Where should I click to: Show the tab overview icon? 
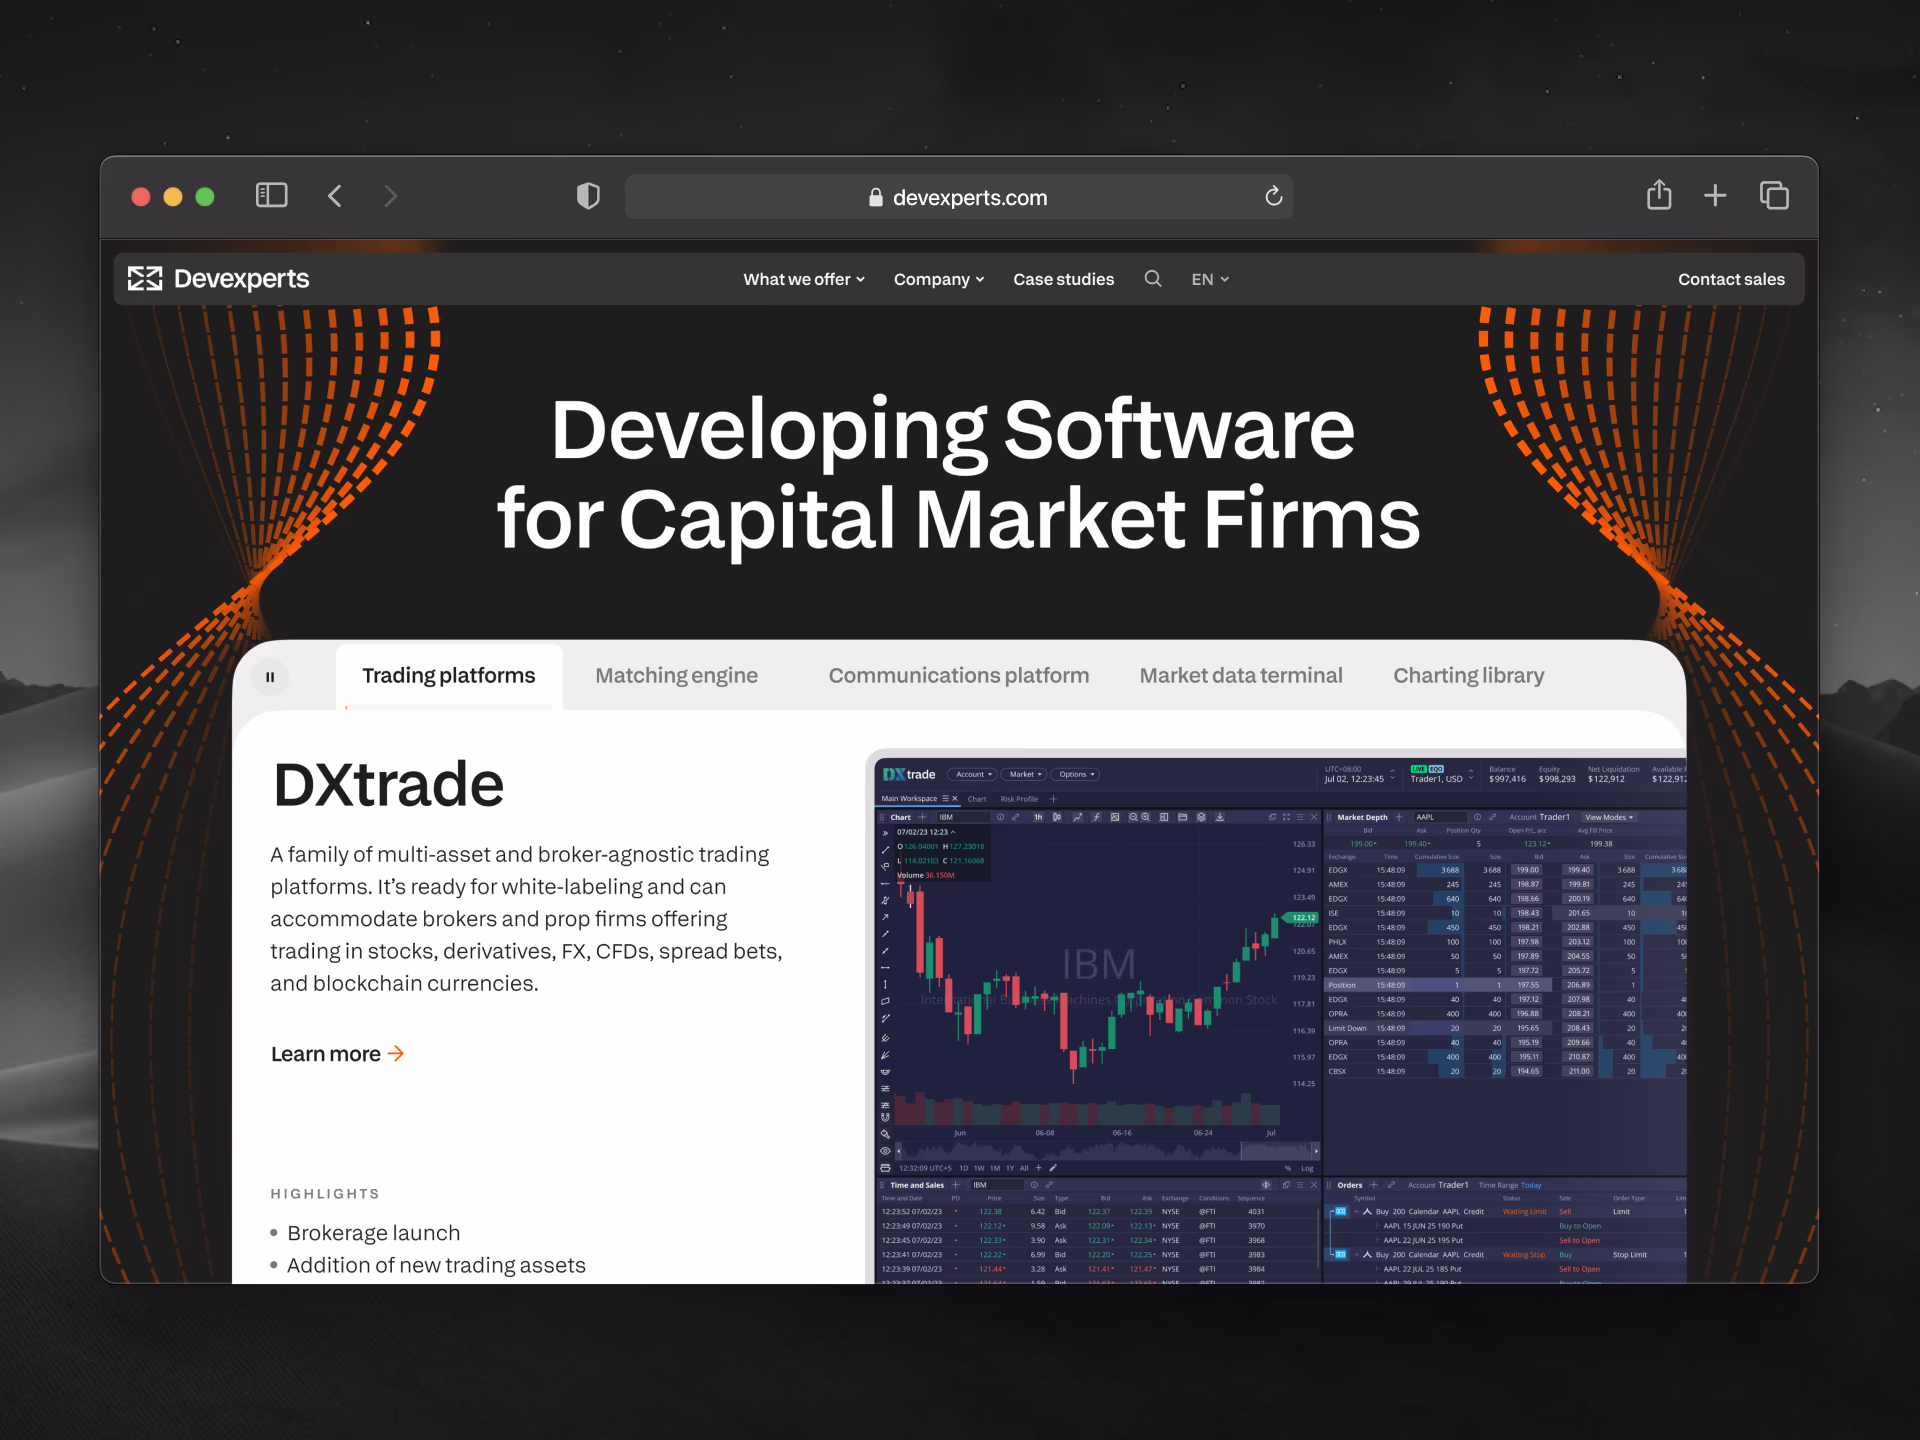pyautogui.click(x=1774, y=196)
